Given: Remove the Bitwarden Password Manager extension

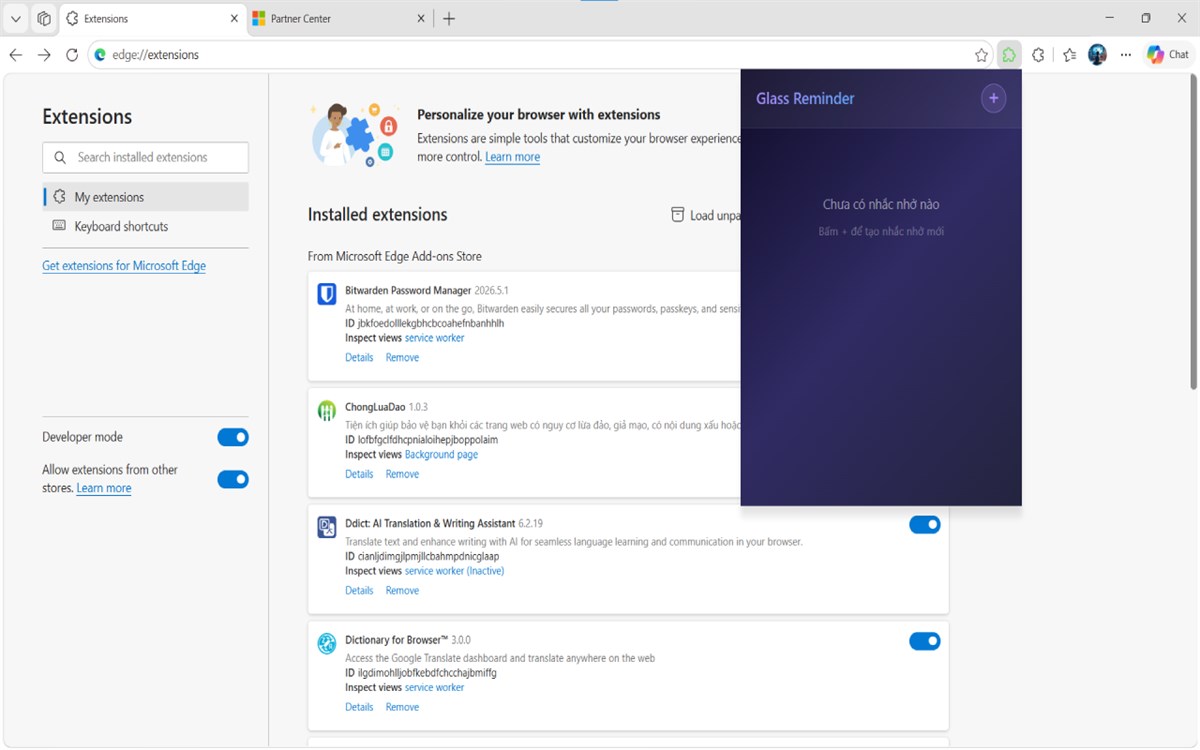Looking at the screenshot, I should coord(402,357).
